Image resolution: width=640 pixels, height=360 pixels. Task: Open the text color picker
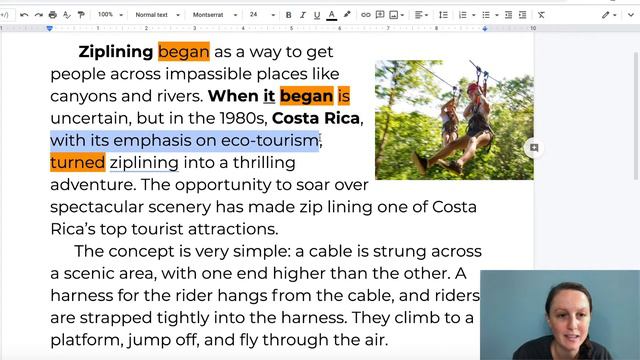[x=331, y=15]
